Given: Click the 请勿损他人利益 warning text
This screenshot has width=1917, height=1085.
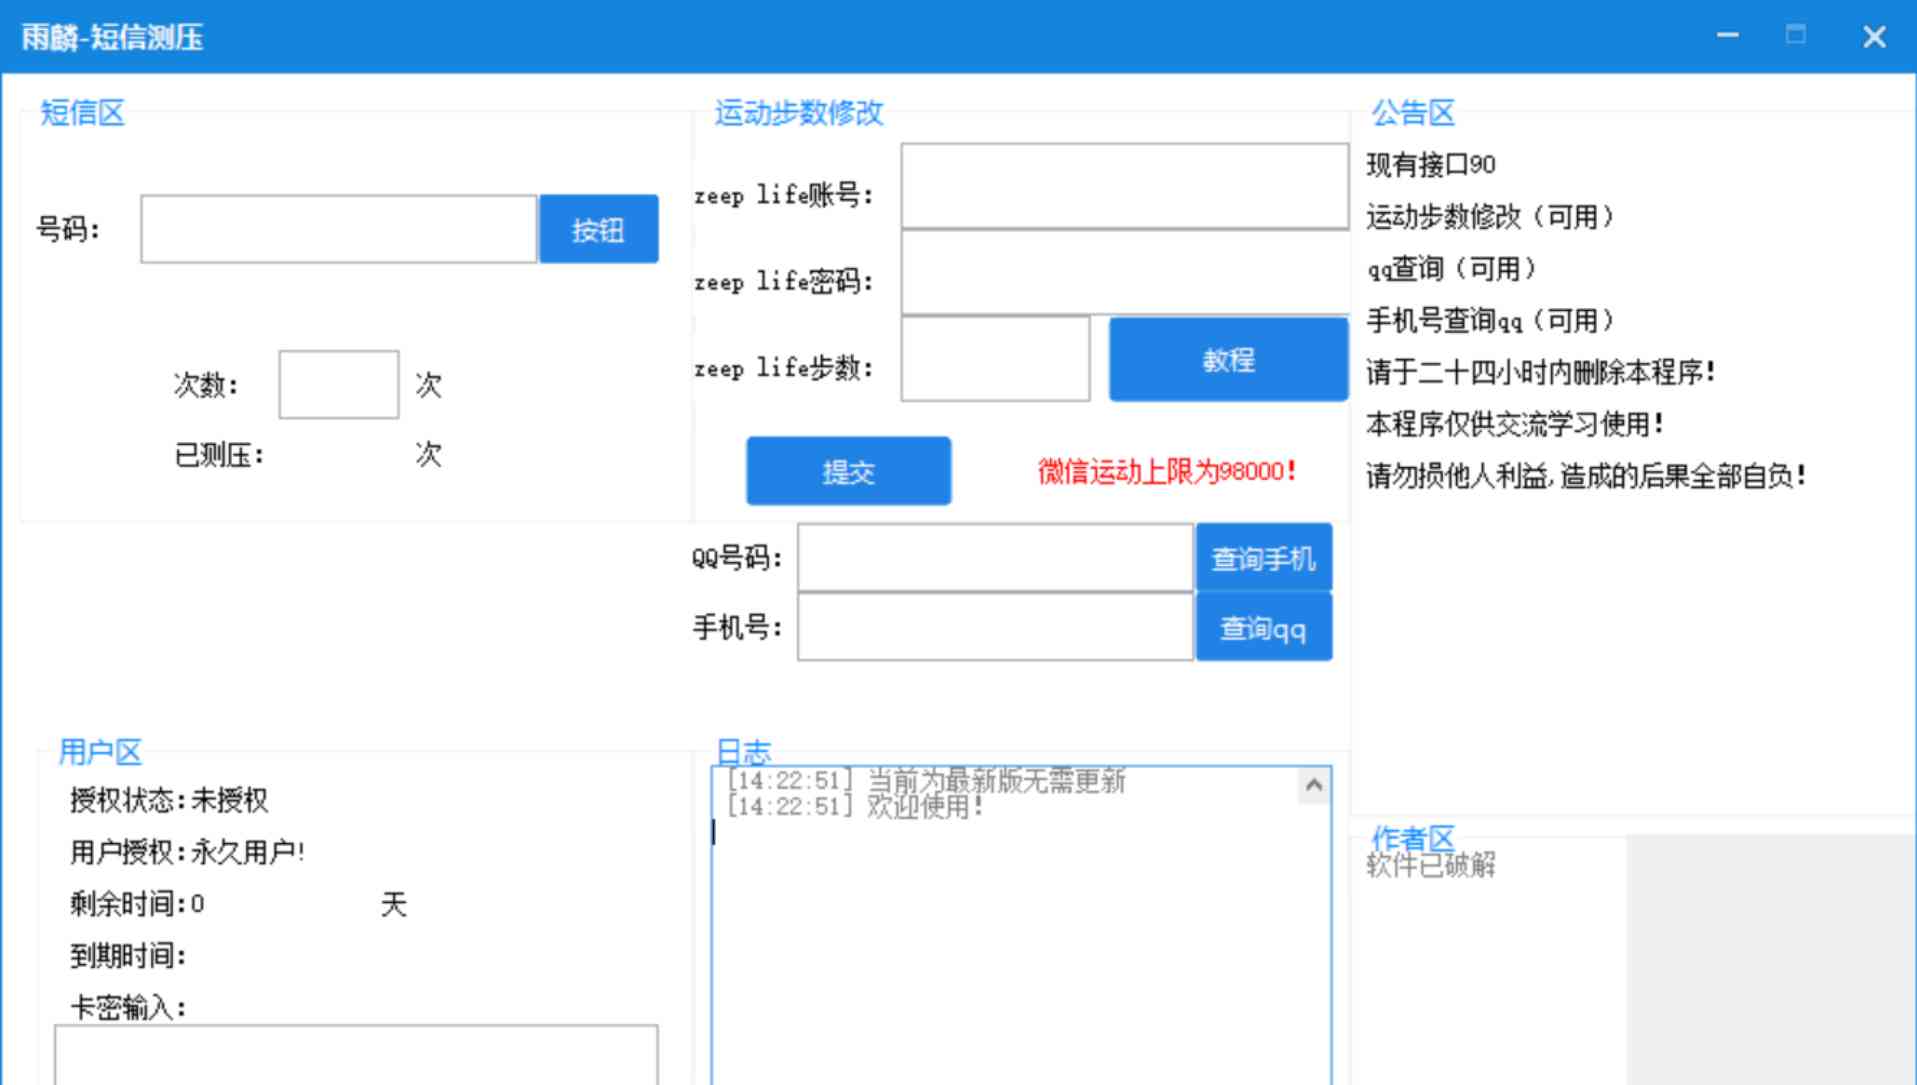Looking at the screenshot, I should 1586,476.
